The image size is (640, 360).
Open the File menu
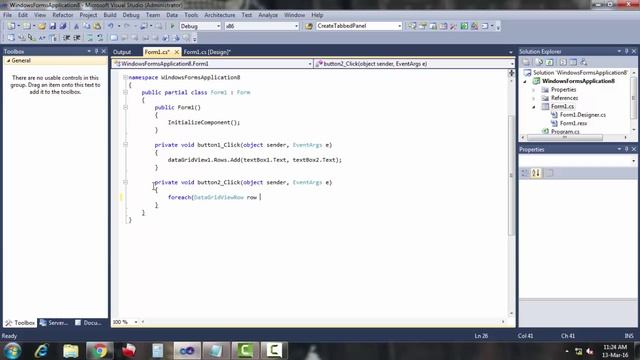pos(7,15)
